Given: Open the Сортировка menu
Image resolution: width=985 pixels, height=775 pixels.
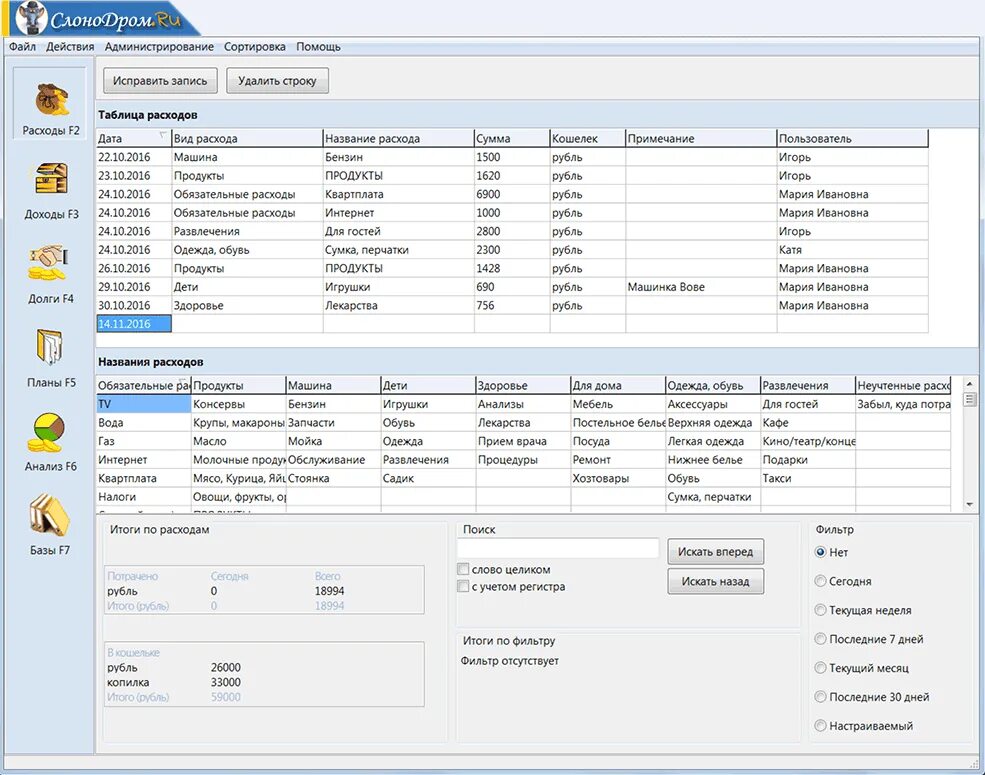Looking at the screenshot, I should coord(254,46).
